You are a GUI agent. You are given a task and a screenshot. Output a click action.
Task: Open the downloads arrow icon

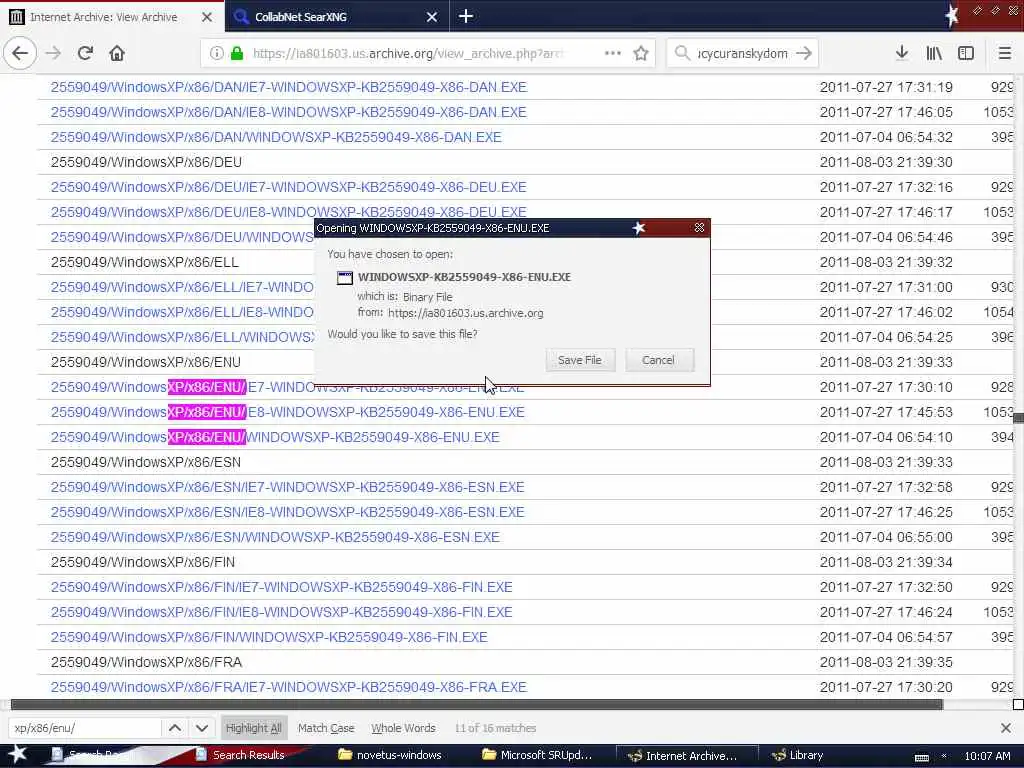coord(902,53)
